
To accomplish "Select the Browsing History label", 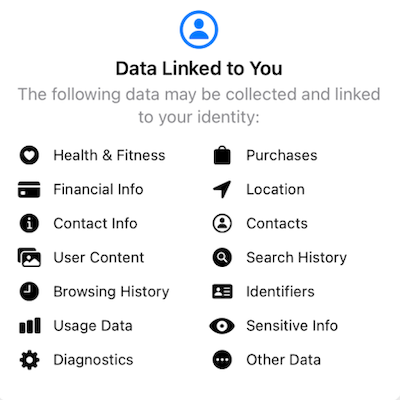I will [x=111, y=292].
